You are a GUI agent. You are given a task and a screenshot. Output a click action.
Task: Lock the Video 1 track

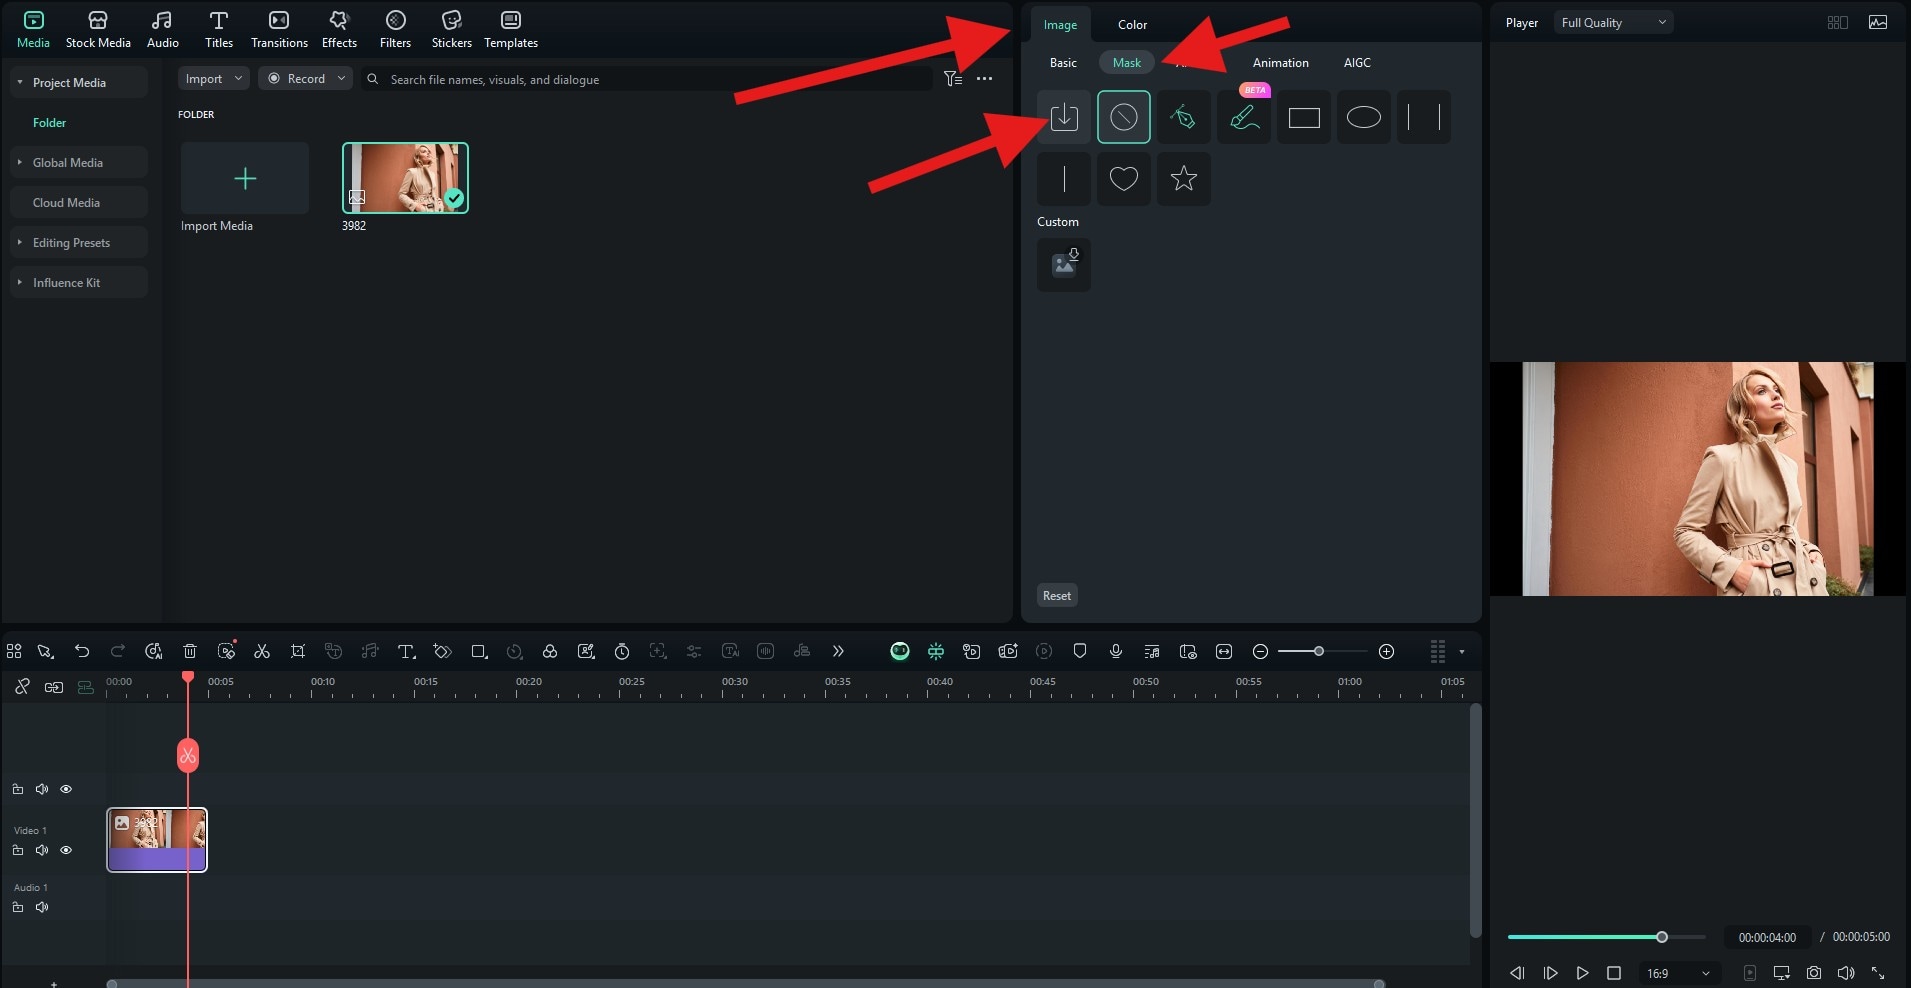(x=18, y=850)
